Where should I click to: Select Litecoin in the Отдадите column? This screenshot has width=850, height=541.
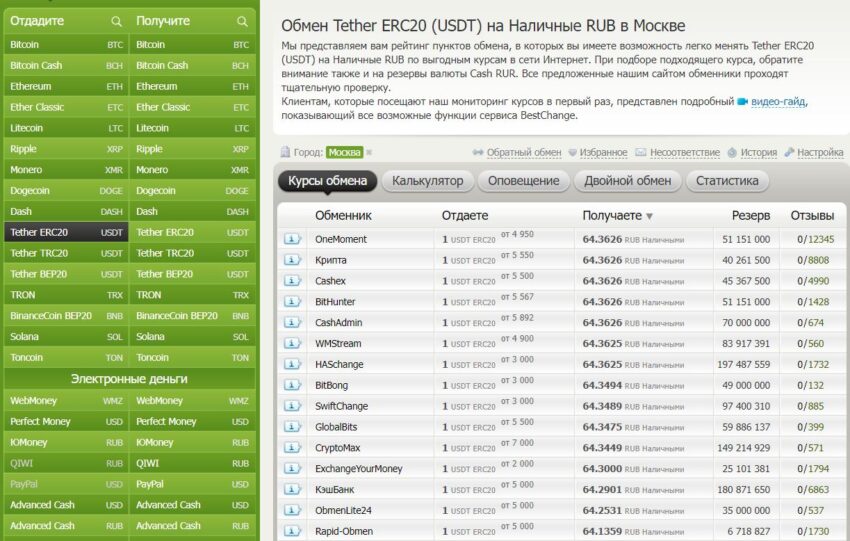tap(66, 128)
